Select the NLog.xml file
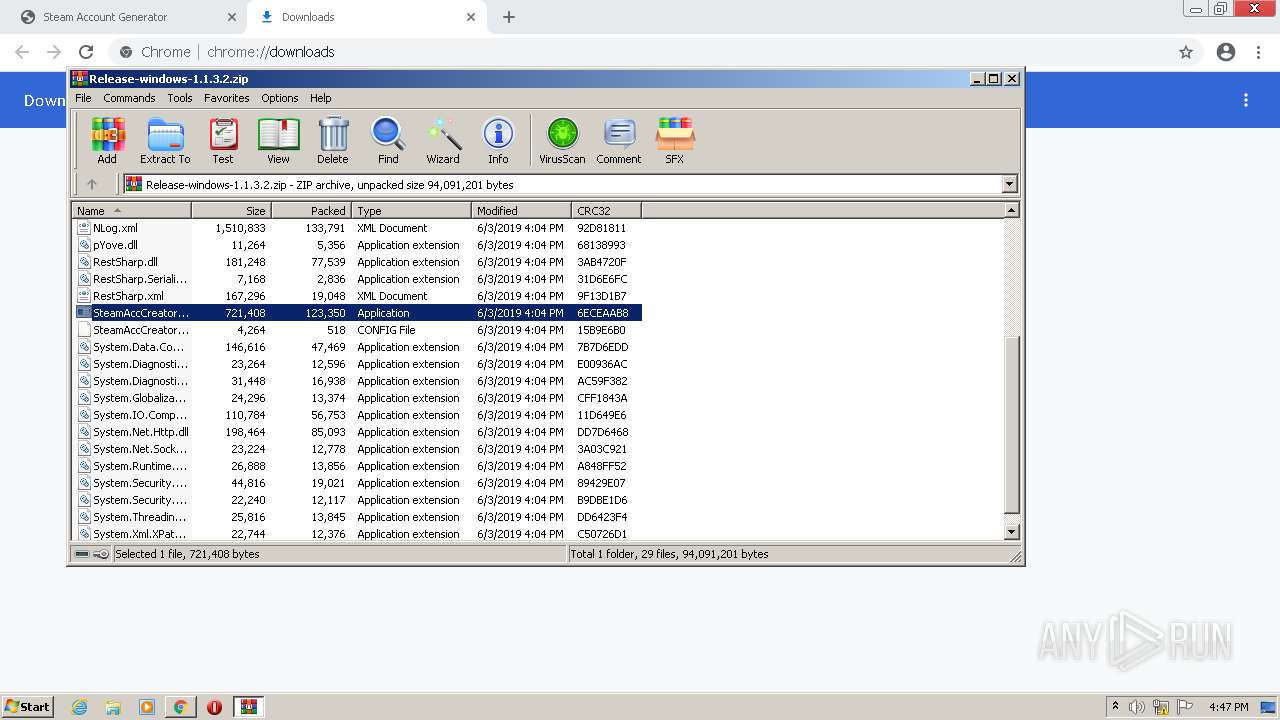This screenshot has height=720, width=1280. point(358,228)
